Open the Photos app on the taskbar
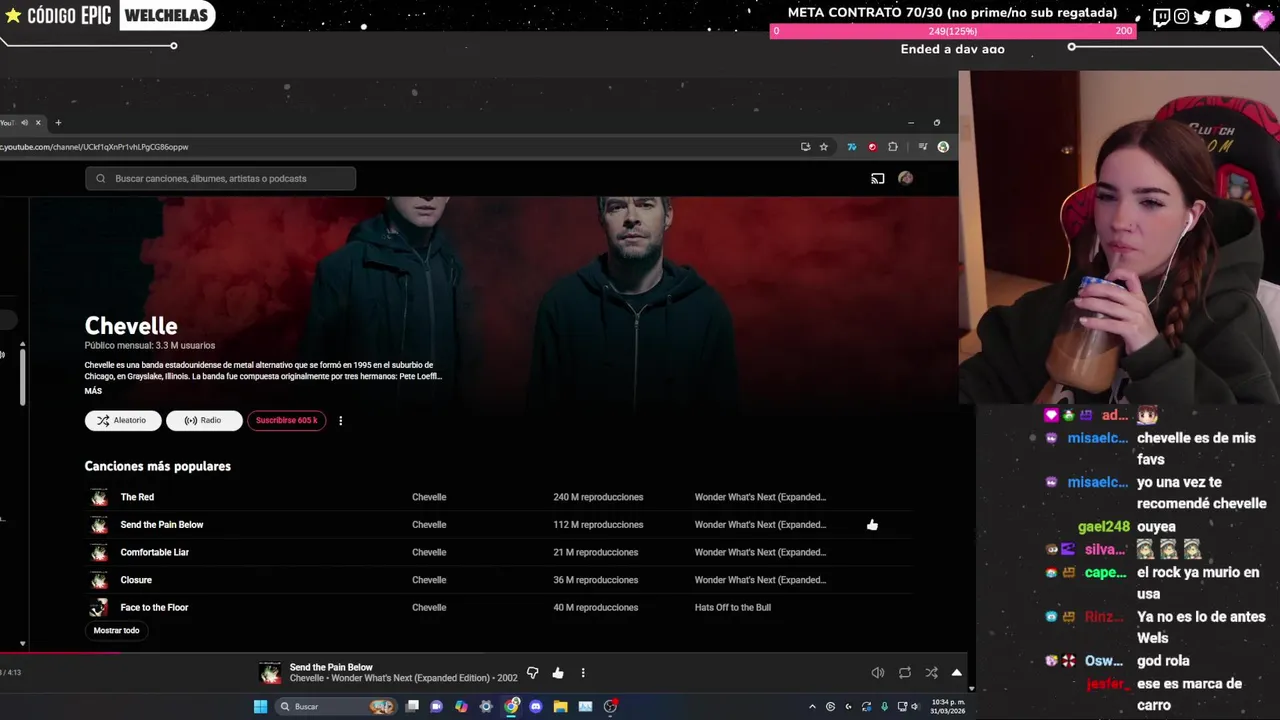The height and width of the screenshot is (720, 1280). [x=585, y=706]
